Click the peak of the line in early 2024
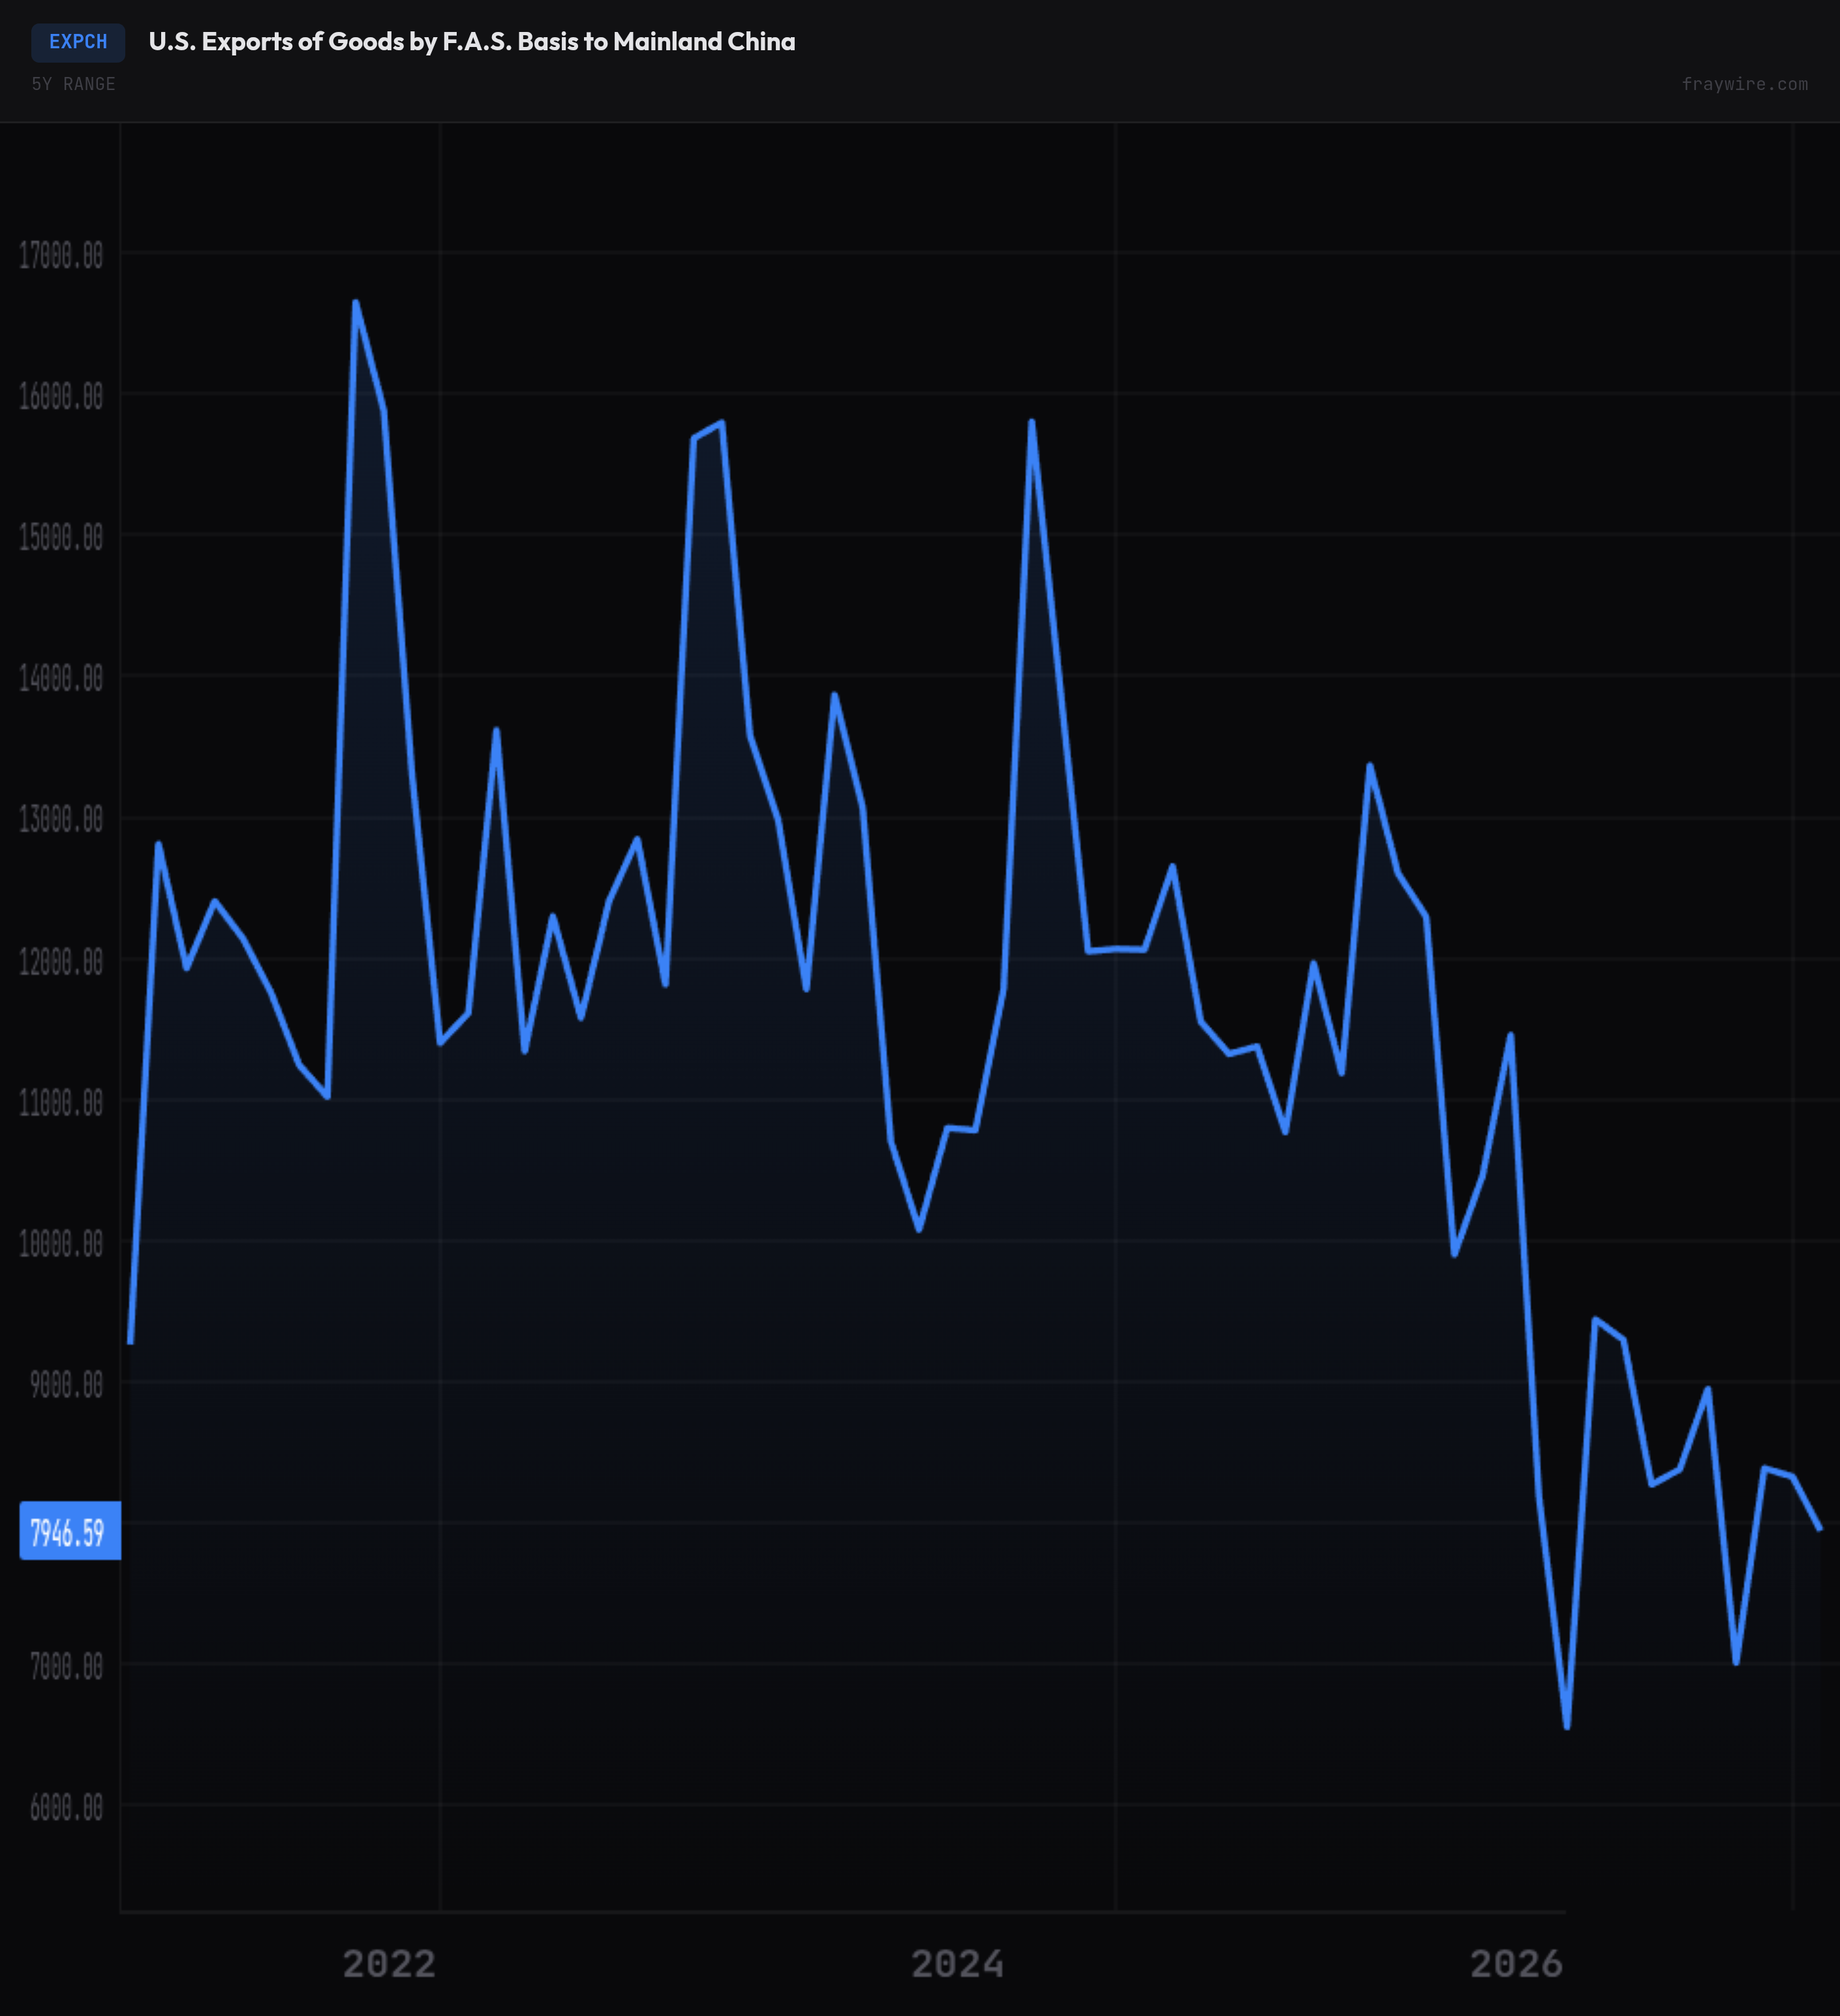 [1031, 422]
